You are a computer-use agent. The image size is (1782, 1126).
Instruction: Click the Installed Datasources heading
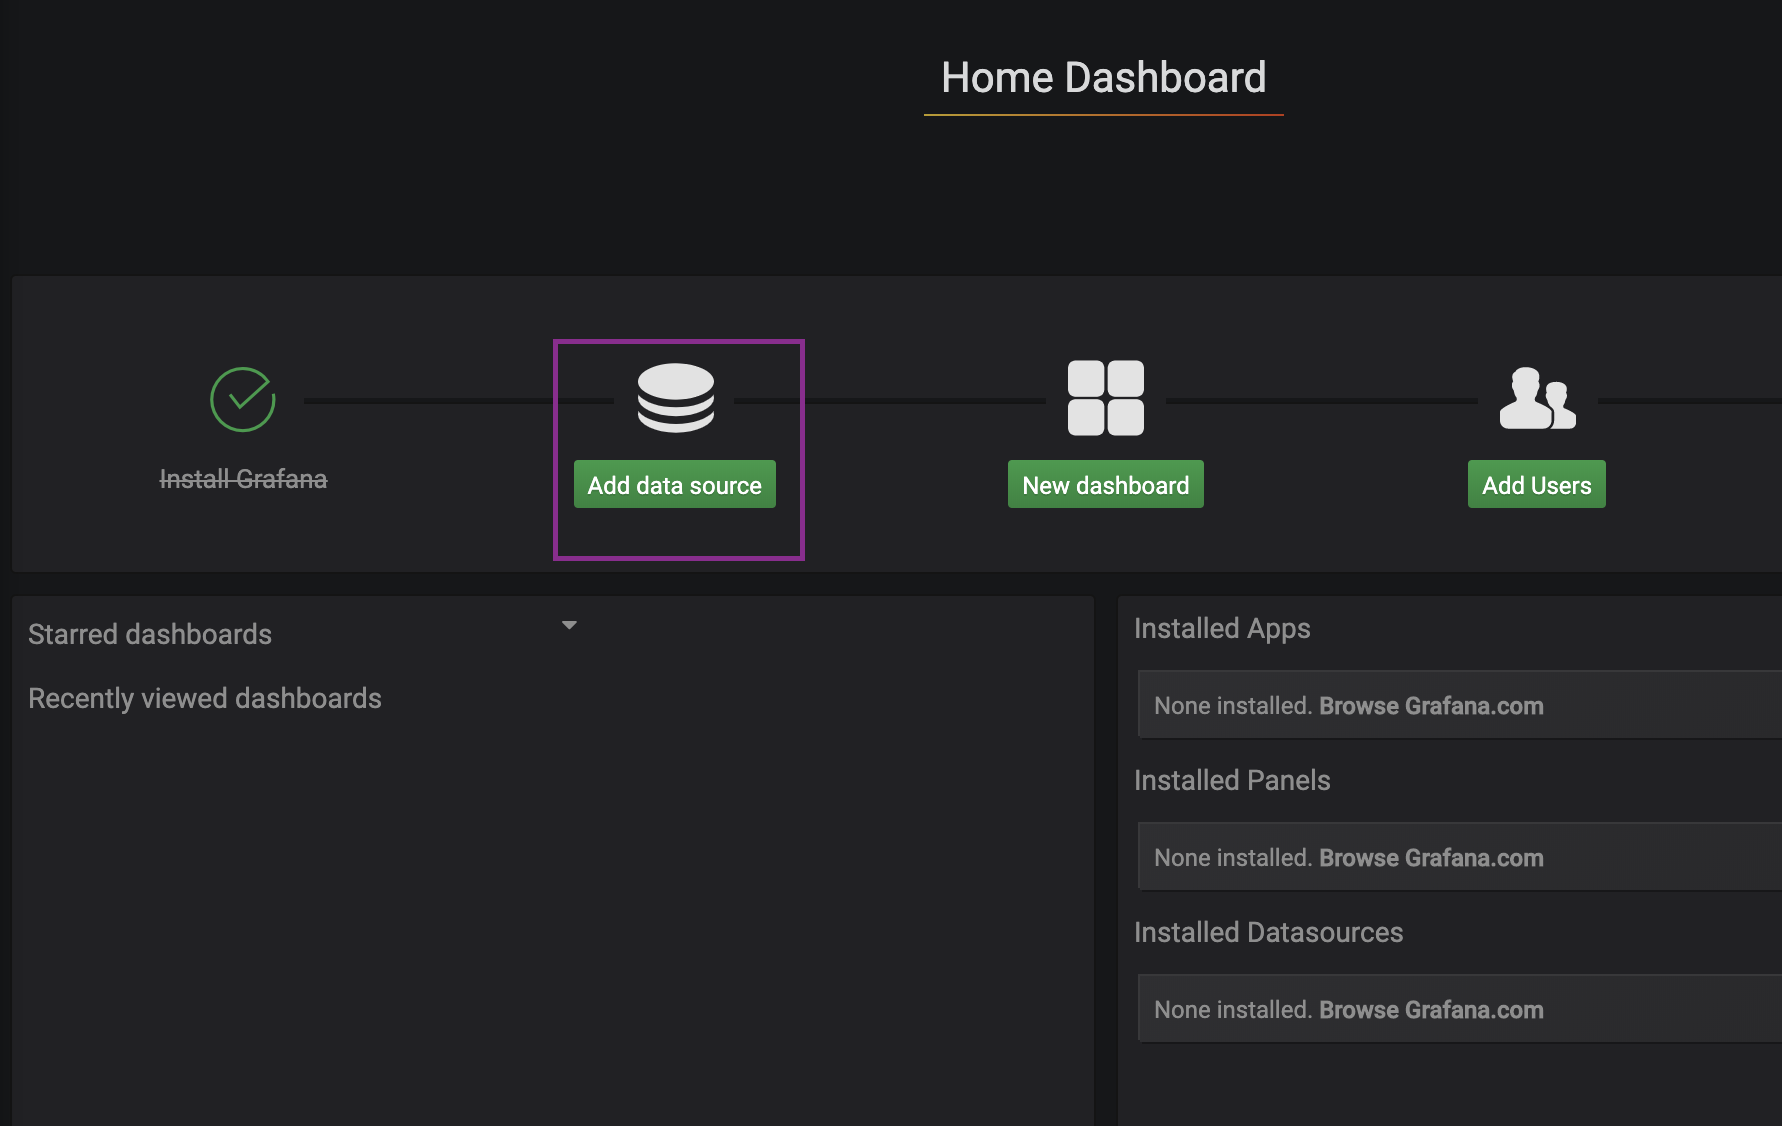click(x=1268, y=932)
